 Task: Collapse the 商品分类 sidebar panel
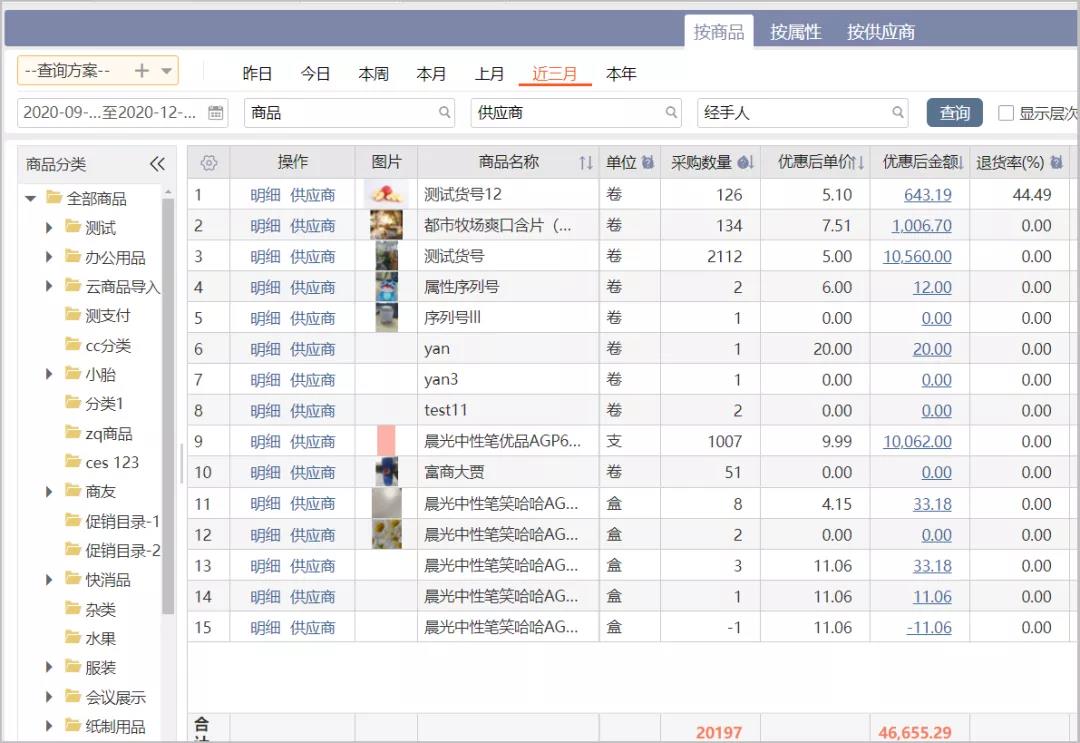pyautogui.click(x=157, y=164)
